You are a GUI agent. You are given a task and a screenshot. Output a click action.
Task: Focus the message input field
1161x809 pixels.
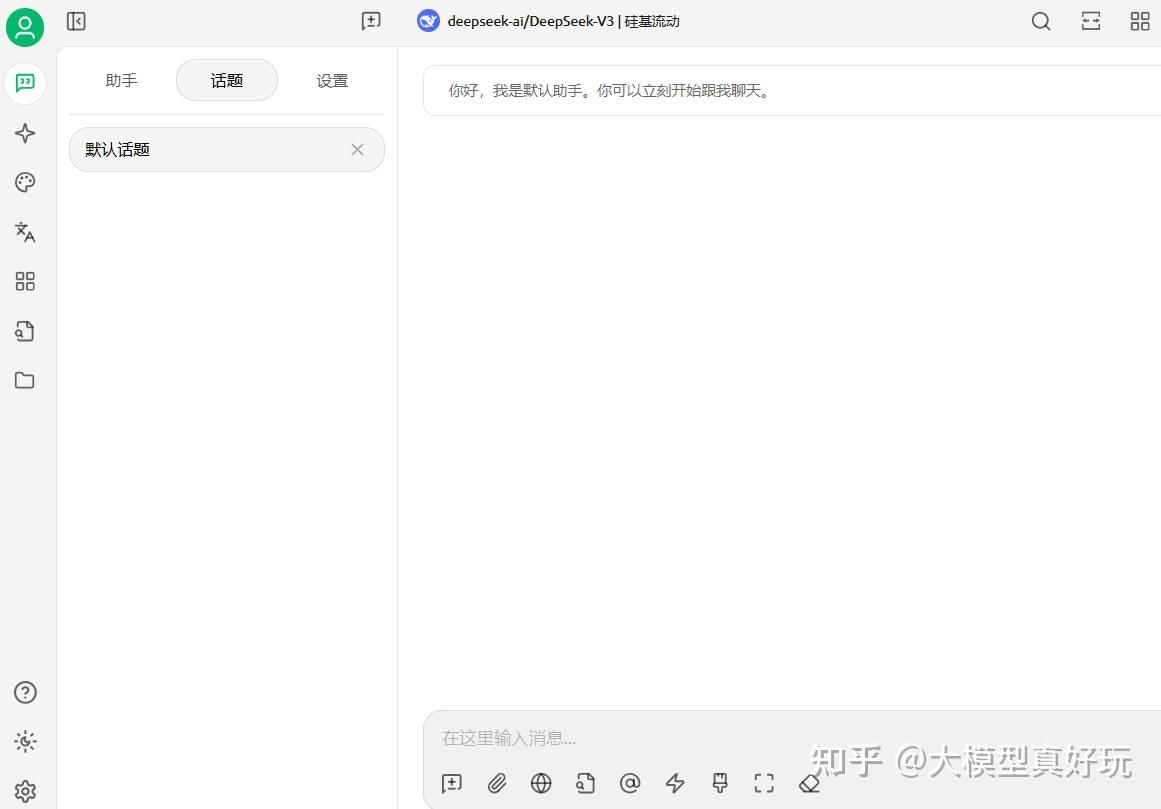coord(792,738)
